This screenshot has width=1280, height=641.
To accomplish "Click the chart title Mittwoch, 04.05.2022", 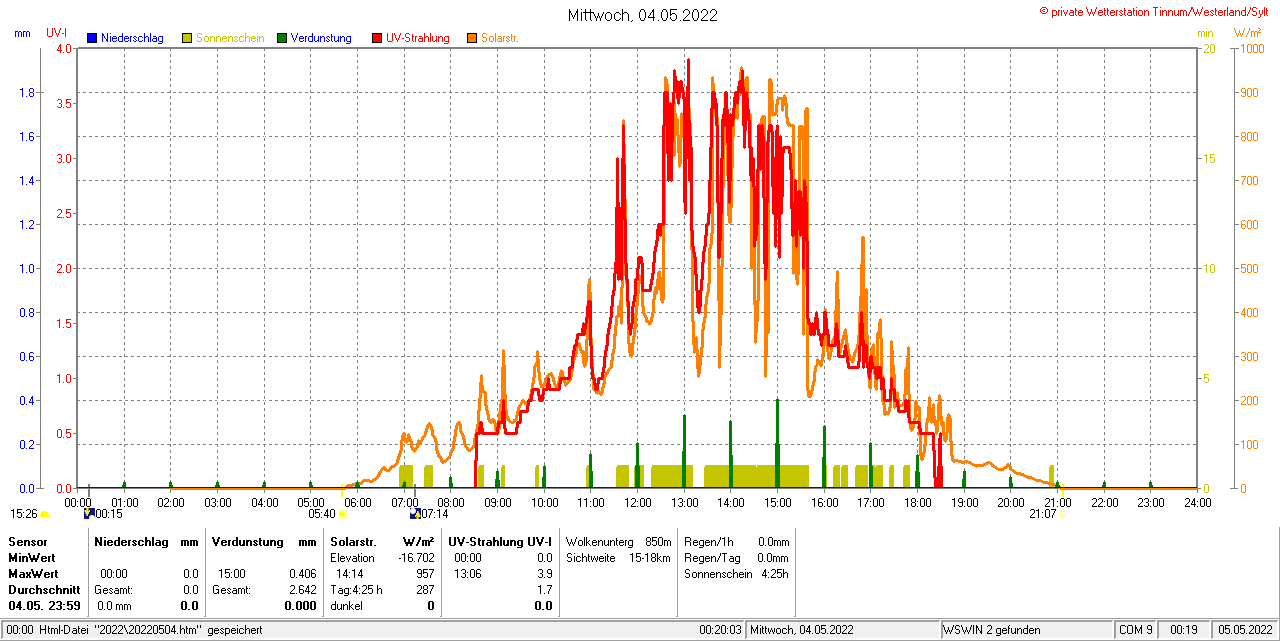I will pyautogui.click(x=643, y=15).
